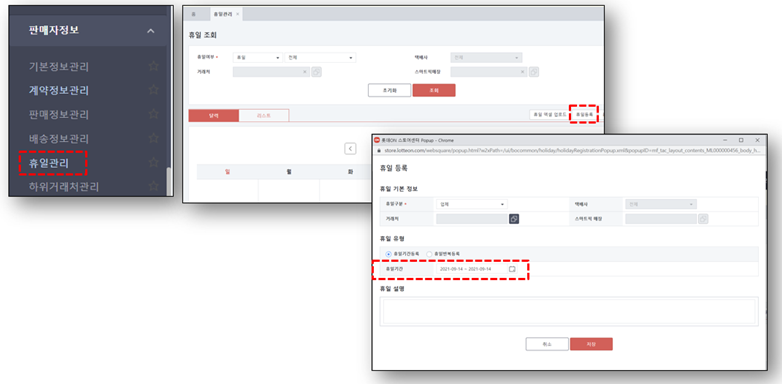Favorite 기본정보관리 with its star icon
Screen dimensions: 782x386
point(154,66)
